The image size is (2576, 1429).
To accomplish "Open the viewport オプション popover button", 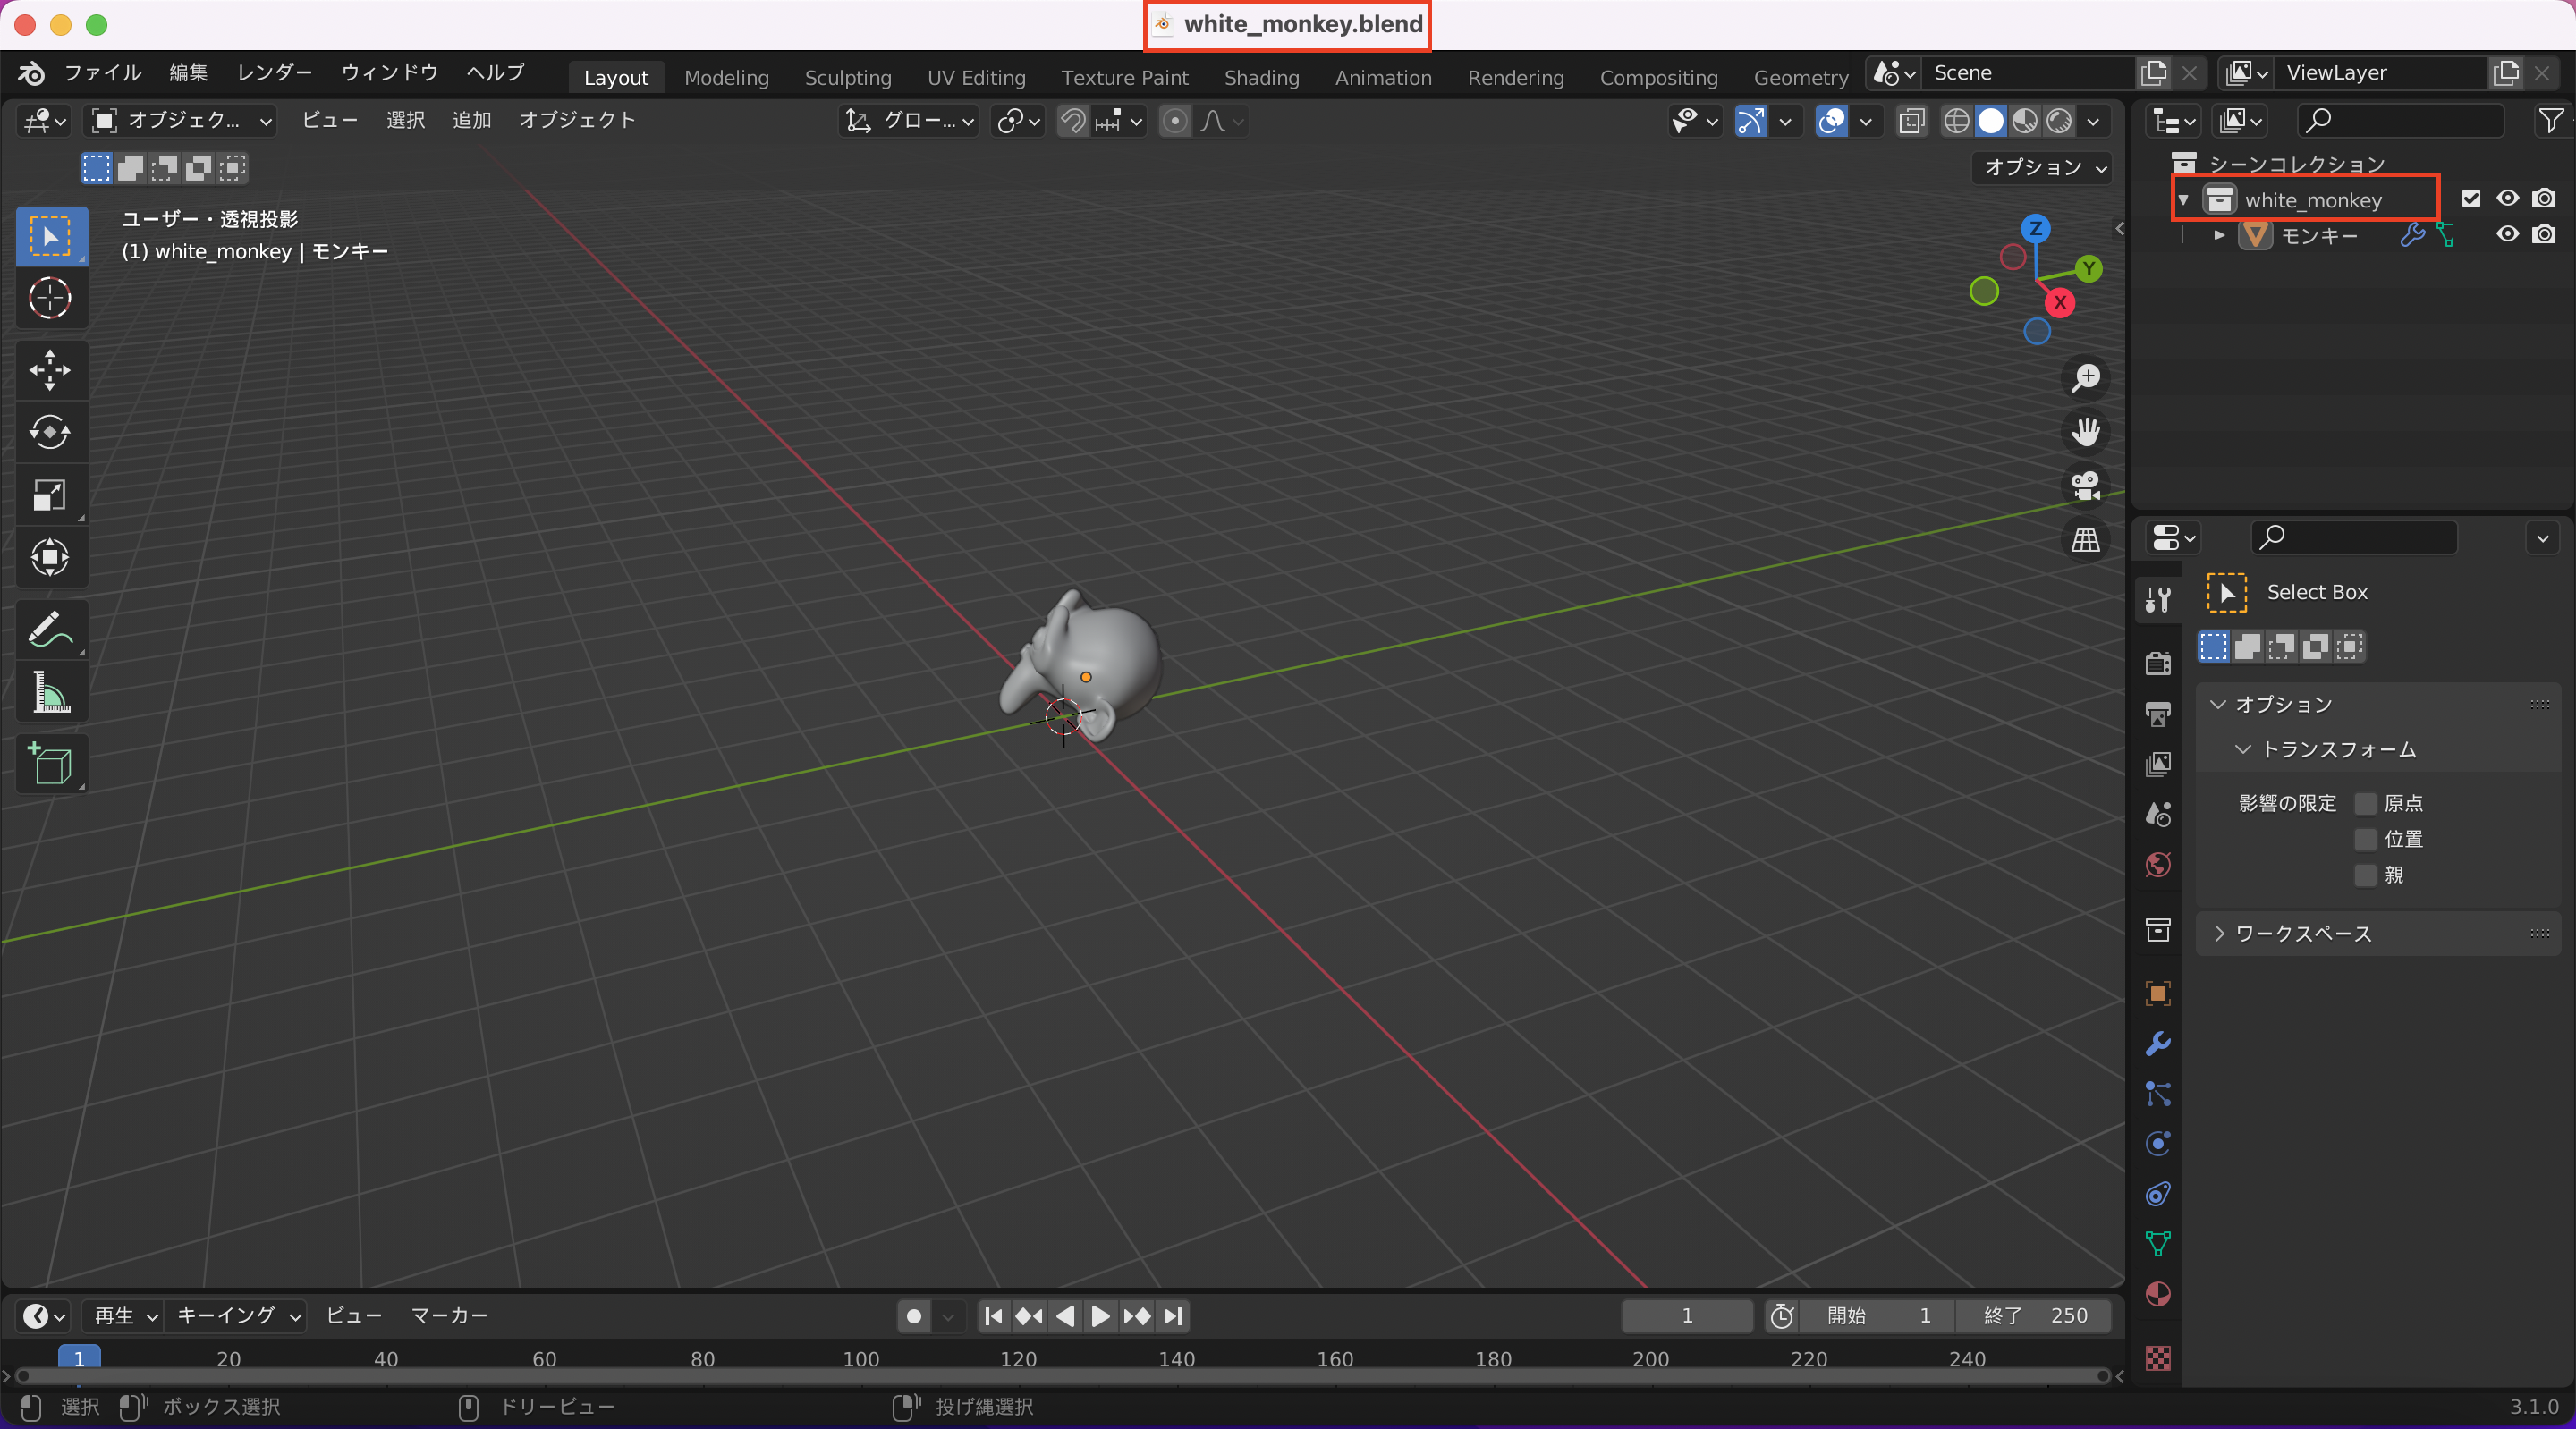I will click(2040, 168).
